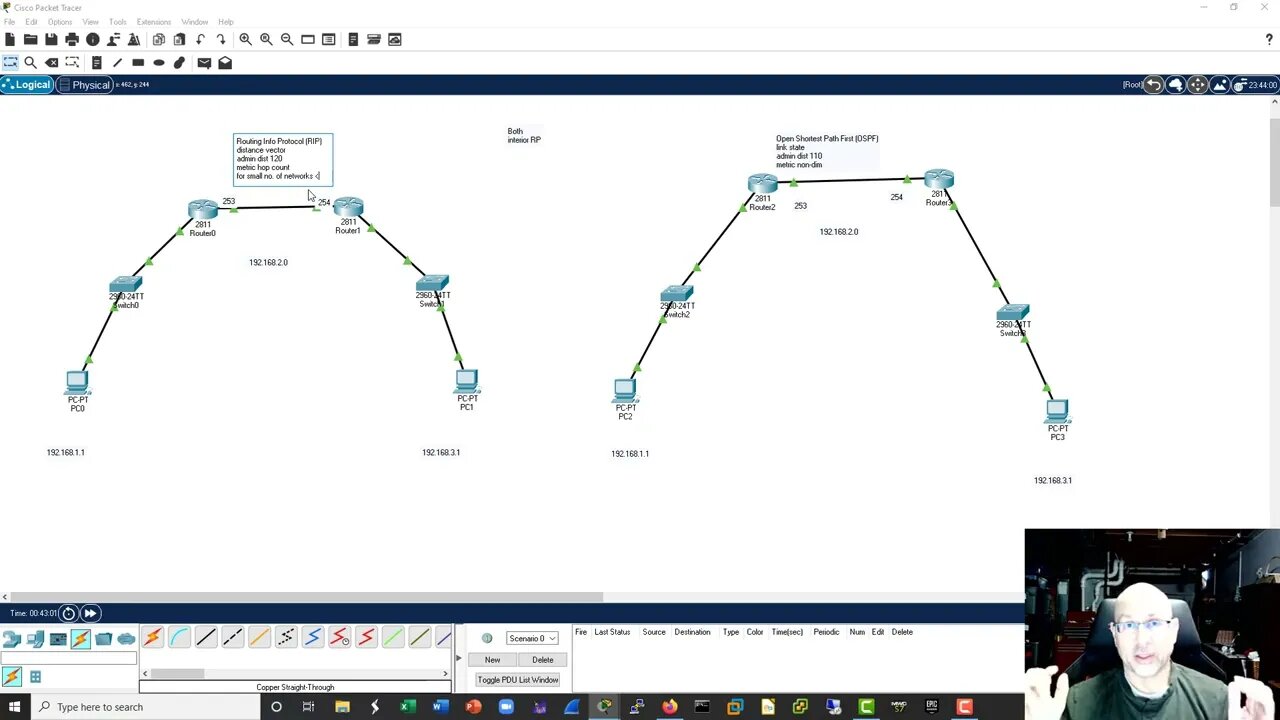Click taskbar search box
The height and width of the screenshot is (720, 1280).
(144, 707)
